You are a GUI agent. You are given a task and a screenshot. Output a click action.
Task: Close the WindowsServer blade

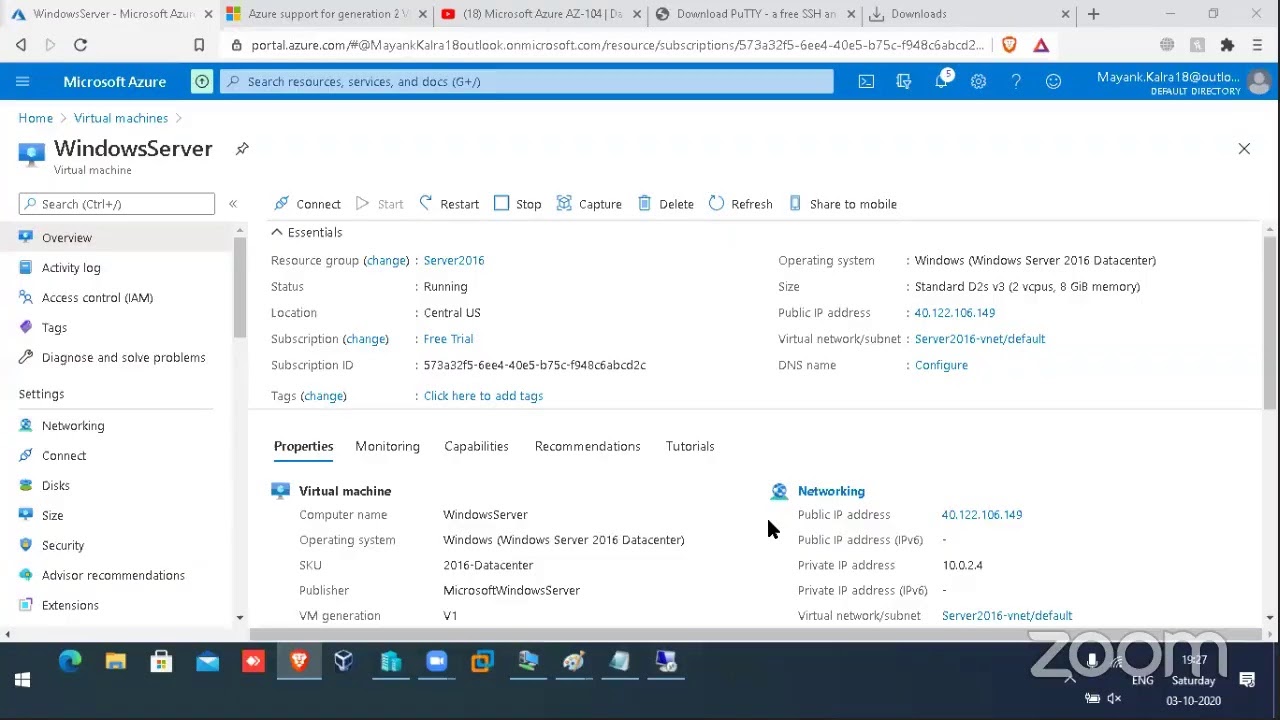coord(1244,148)
